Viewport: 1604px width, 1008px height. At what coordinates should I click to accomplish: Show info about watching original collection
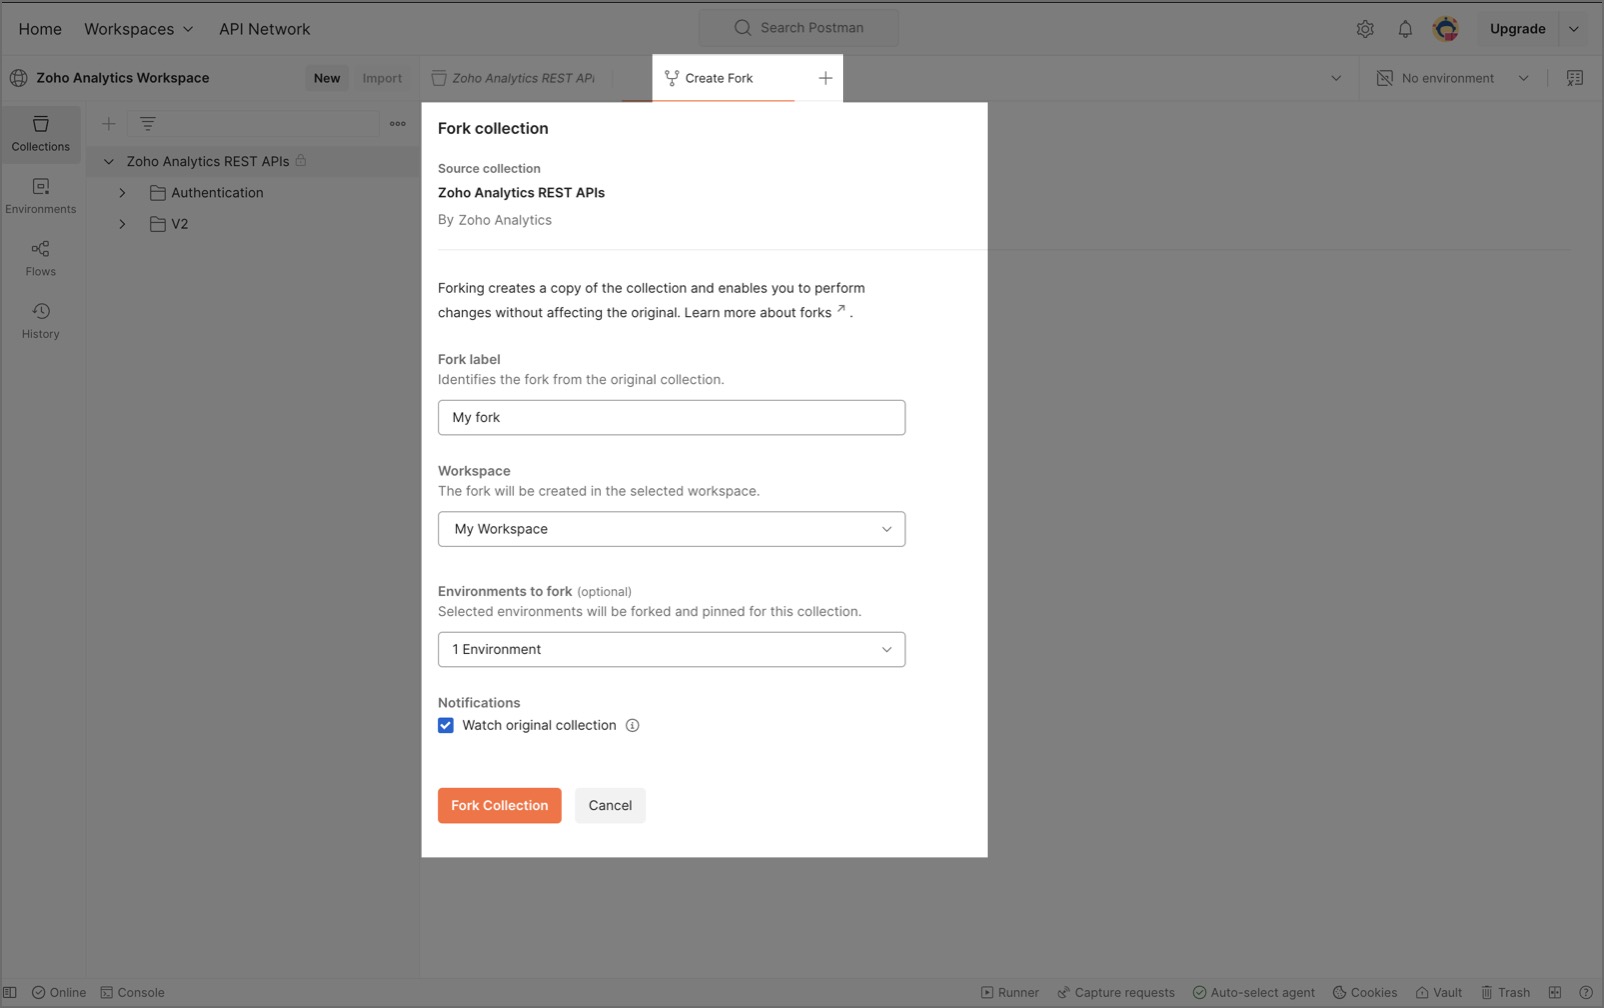[632, 726]
